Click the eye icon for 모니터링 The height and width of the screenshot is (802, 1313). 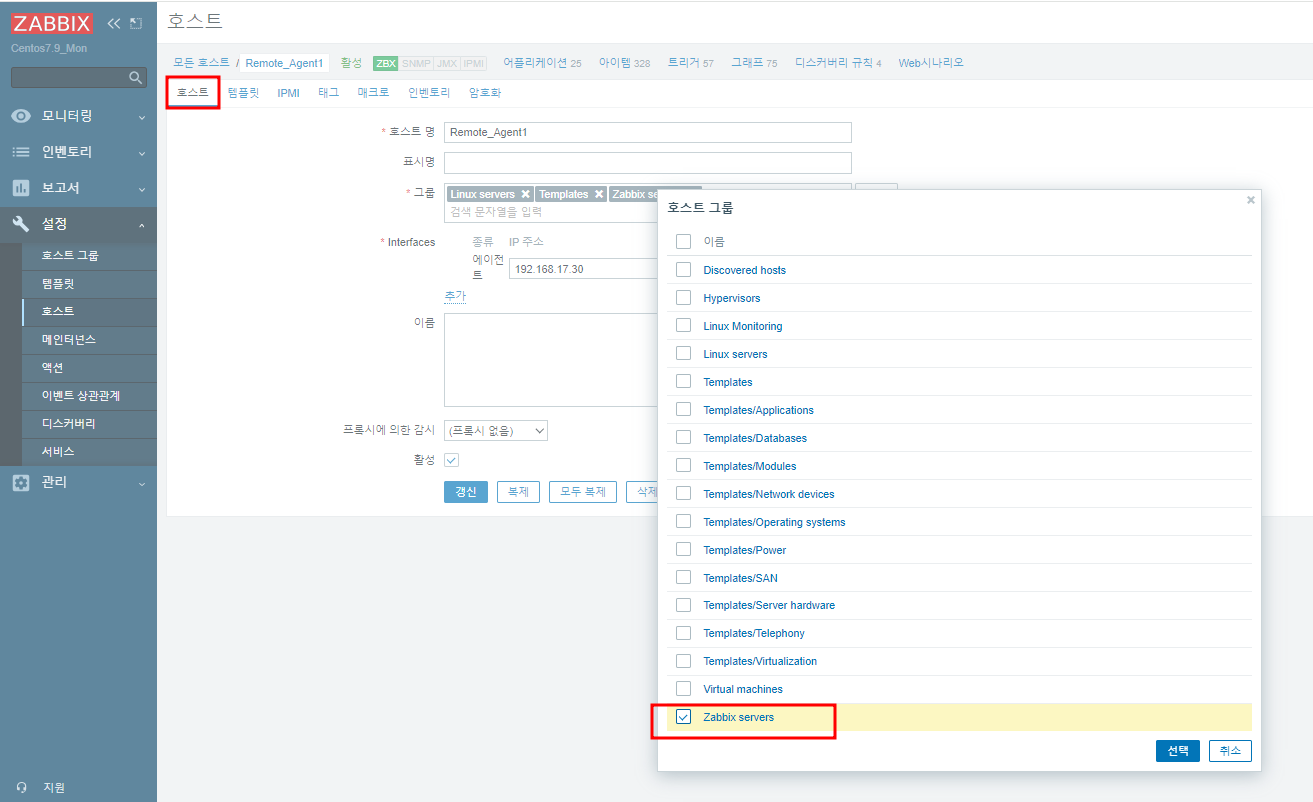click(x=21, y=116)
